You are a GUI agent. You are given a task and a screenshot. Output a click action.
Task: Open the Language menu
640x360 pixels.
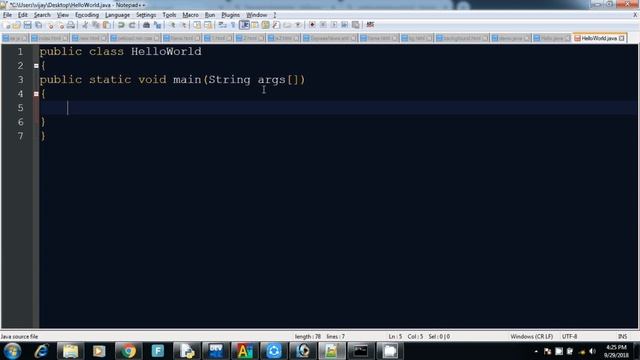click(117, 15)
